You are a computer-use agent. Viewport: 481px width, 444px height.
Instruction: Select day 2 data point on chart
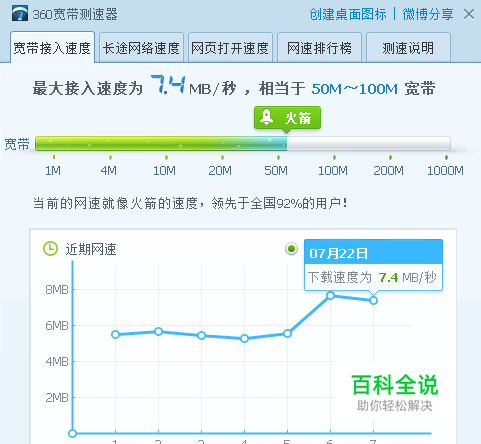point(158,331)
